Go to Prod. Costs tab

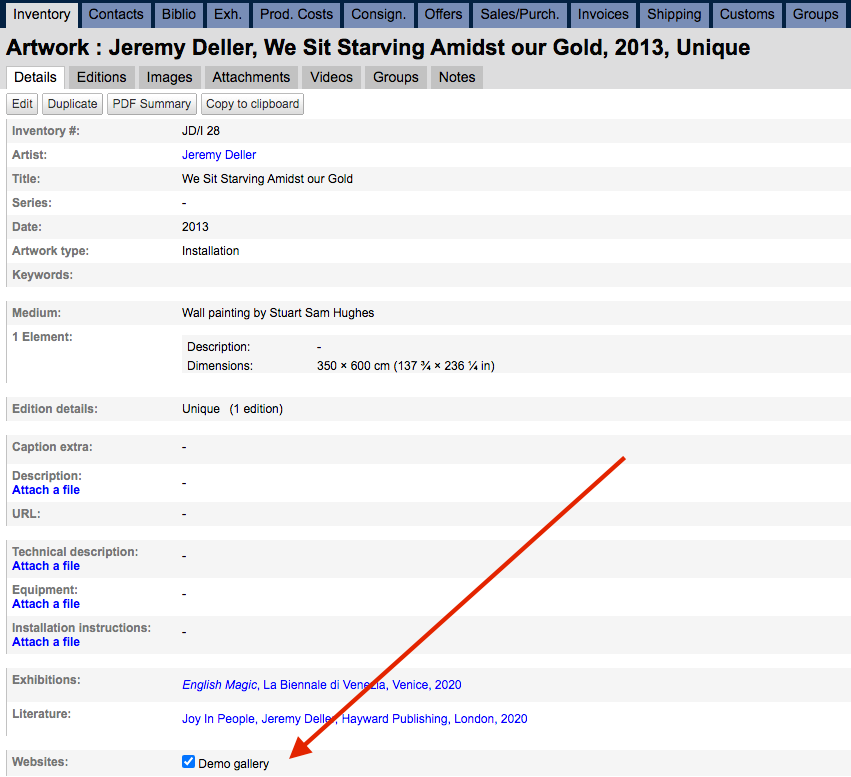[297, 14]
